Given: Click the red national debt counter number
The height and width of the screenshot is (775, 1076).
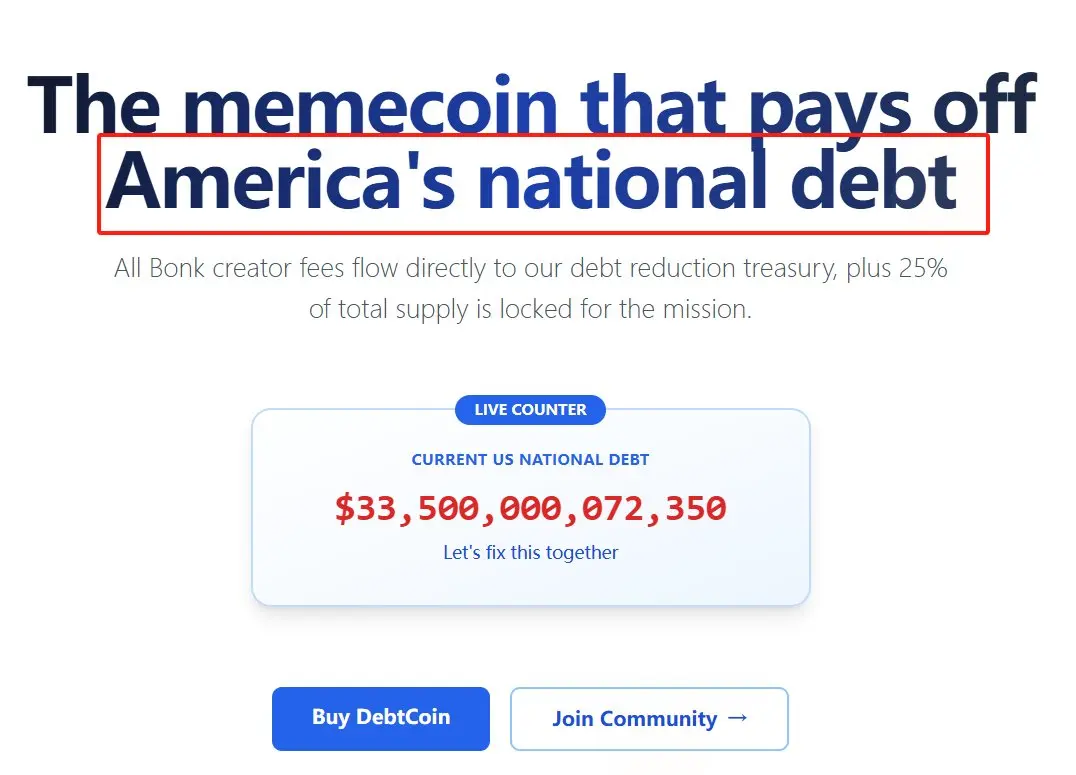Looking at the screenshot, I should pos(530,509).
